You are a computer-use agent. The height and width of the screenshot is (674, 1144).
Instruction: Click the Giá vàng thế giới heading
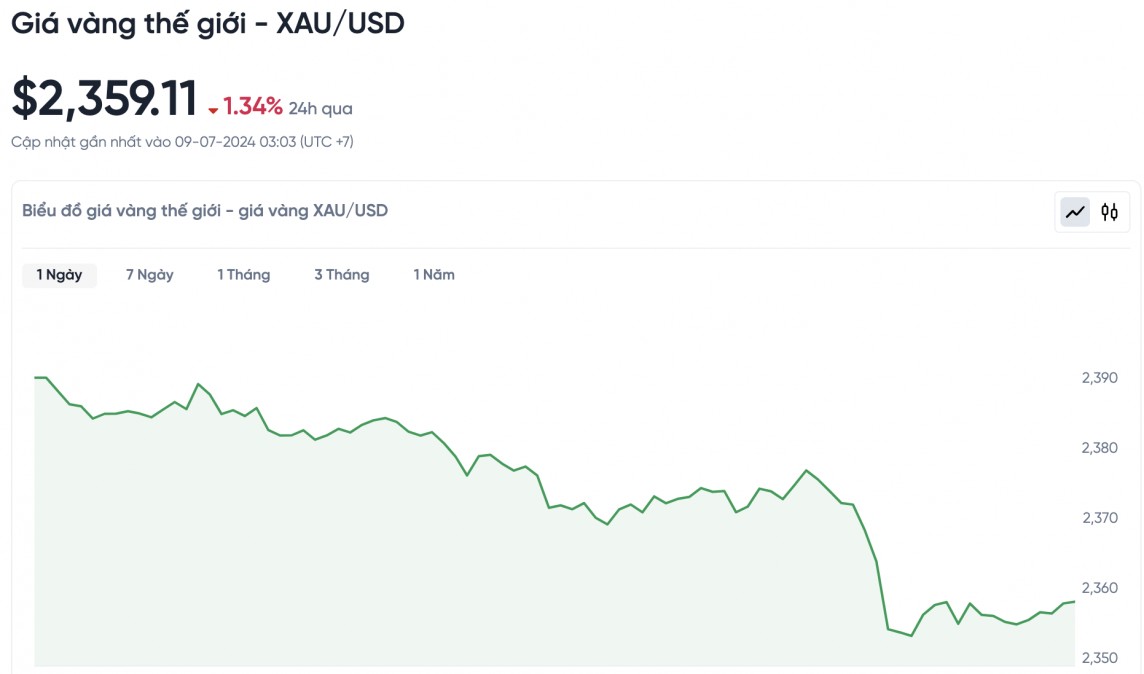coord(208,24)
